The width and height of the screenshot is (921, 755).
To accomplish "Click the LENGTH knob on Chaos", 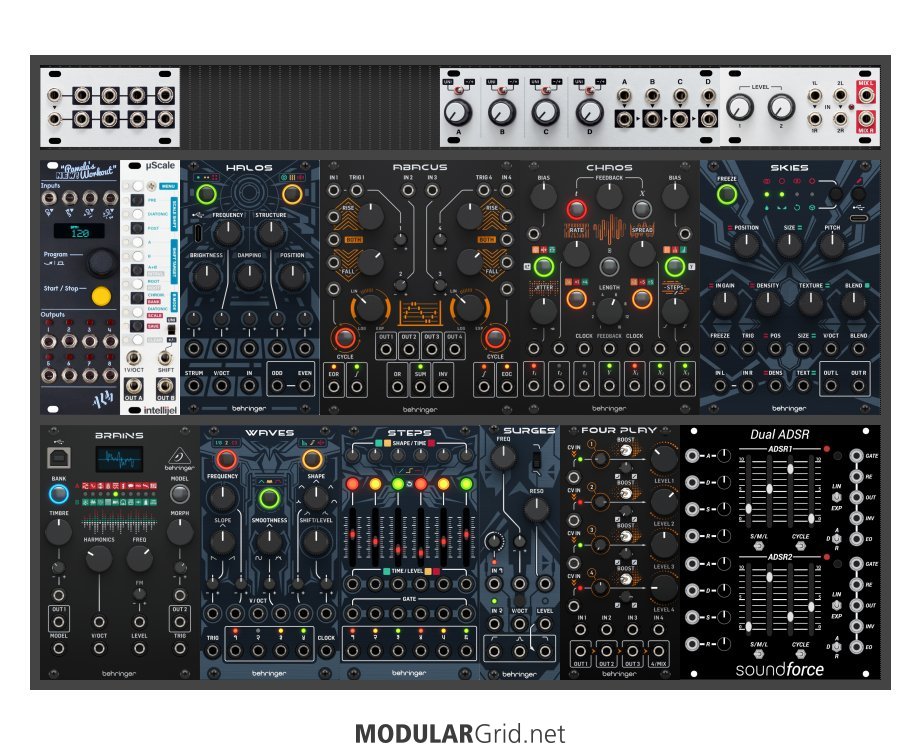I will click(x=609, y=311).
